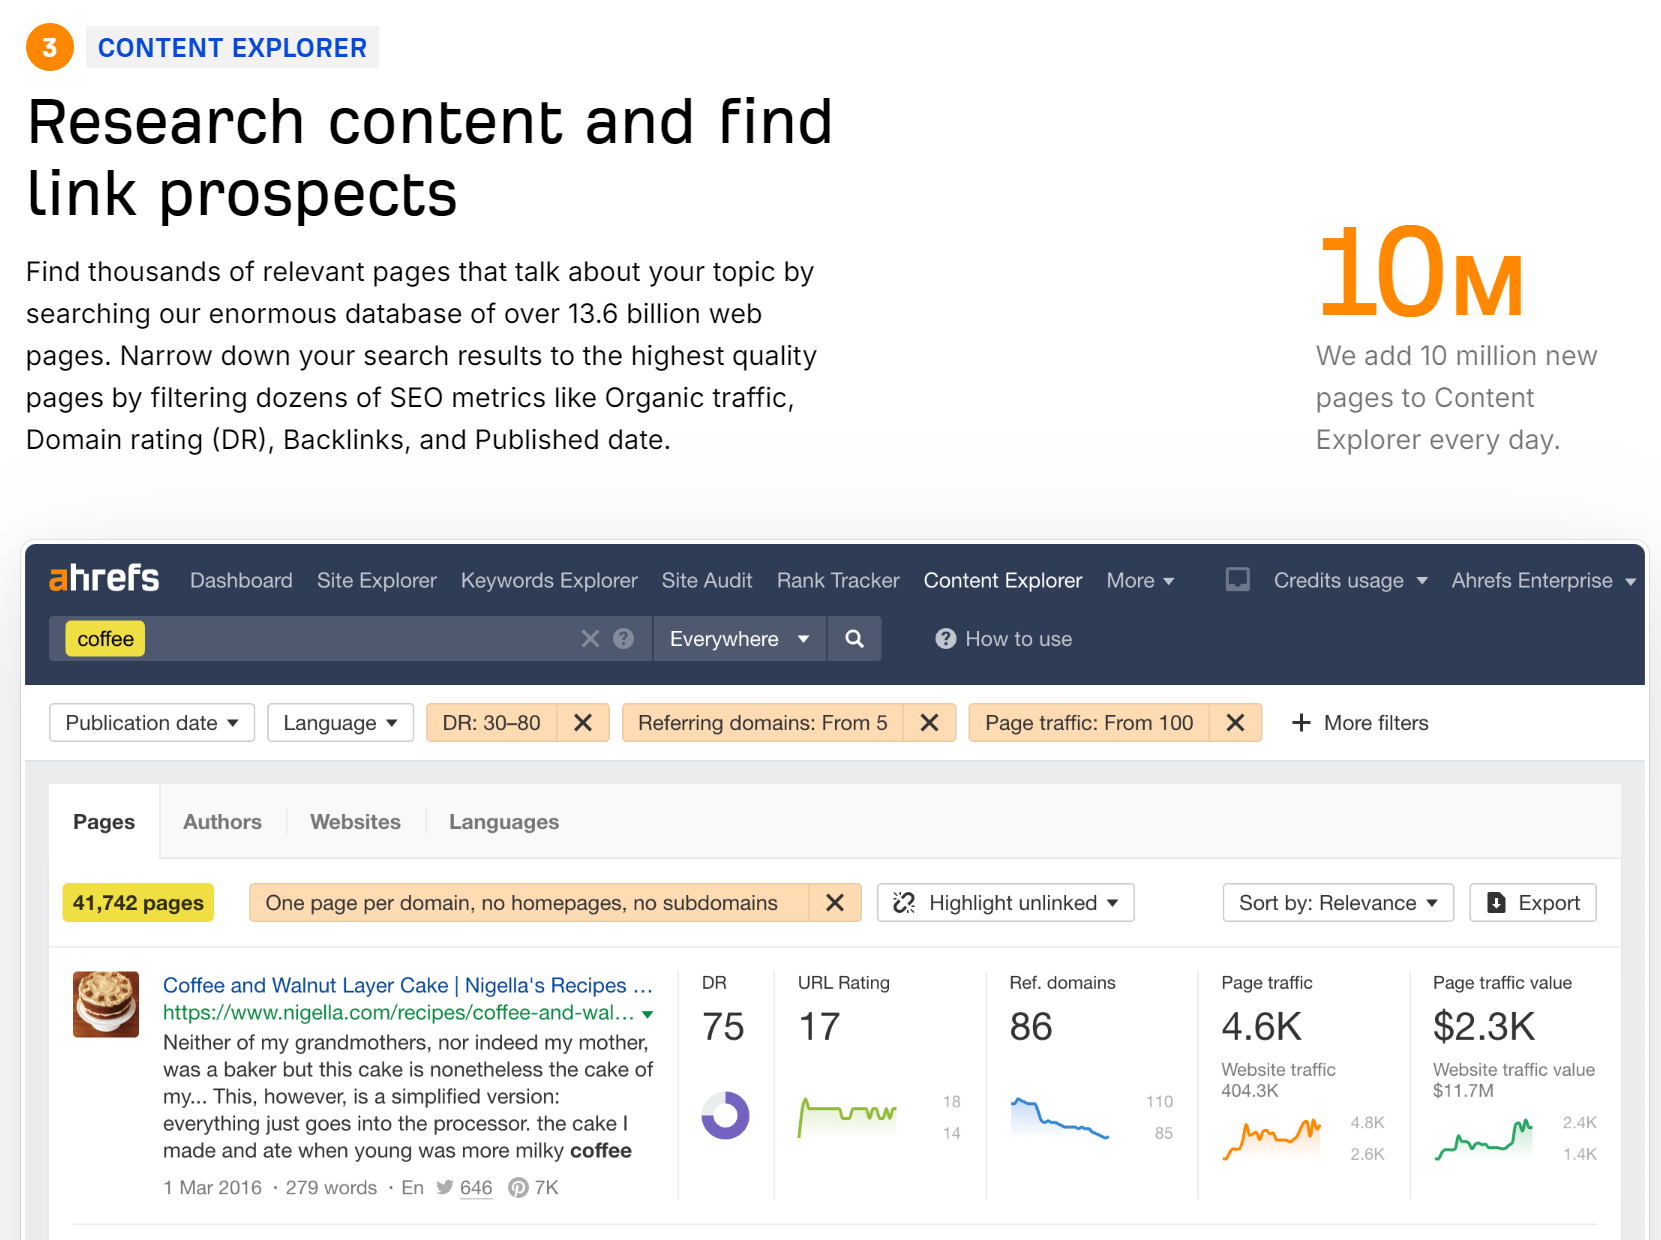This screenshot has height=1240, width=1661.
Task: Click the coffee cake thumbnail image
Action: pos(106,1004)
